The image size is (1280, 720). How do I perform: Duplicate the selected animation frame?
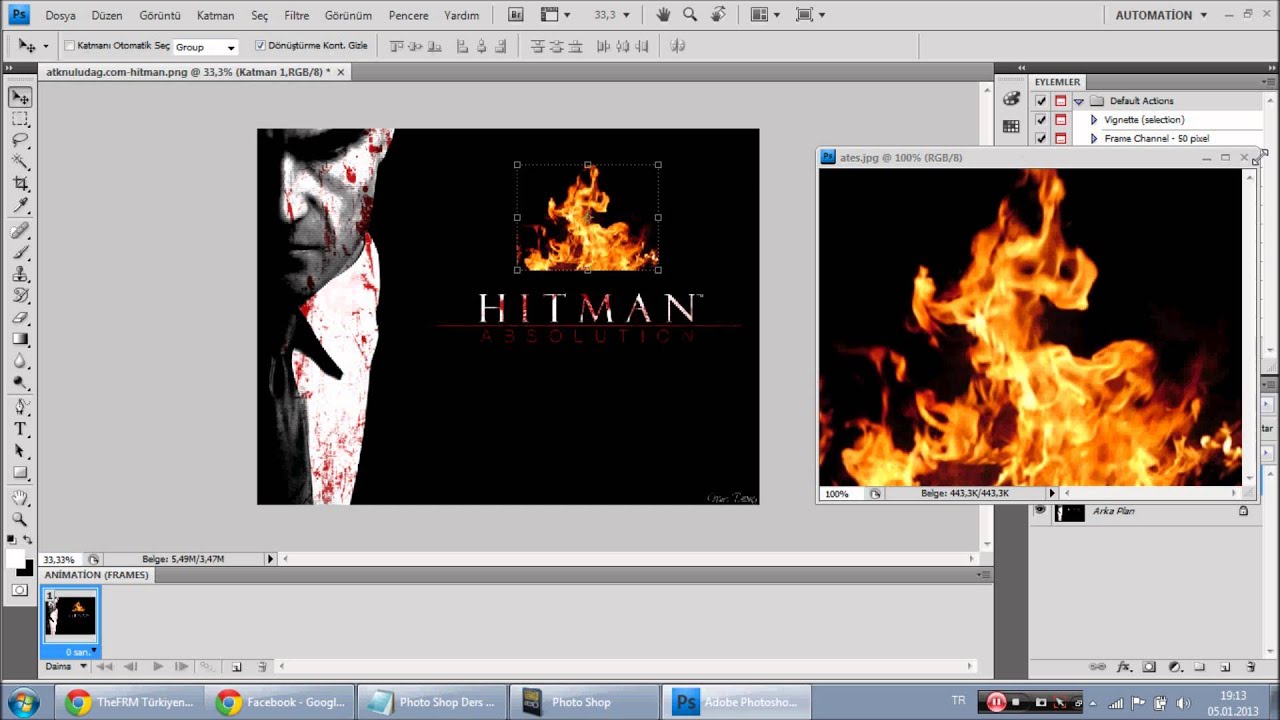(x=236, y=666)
